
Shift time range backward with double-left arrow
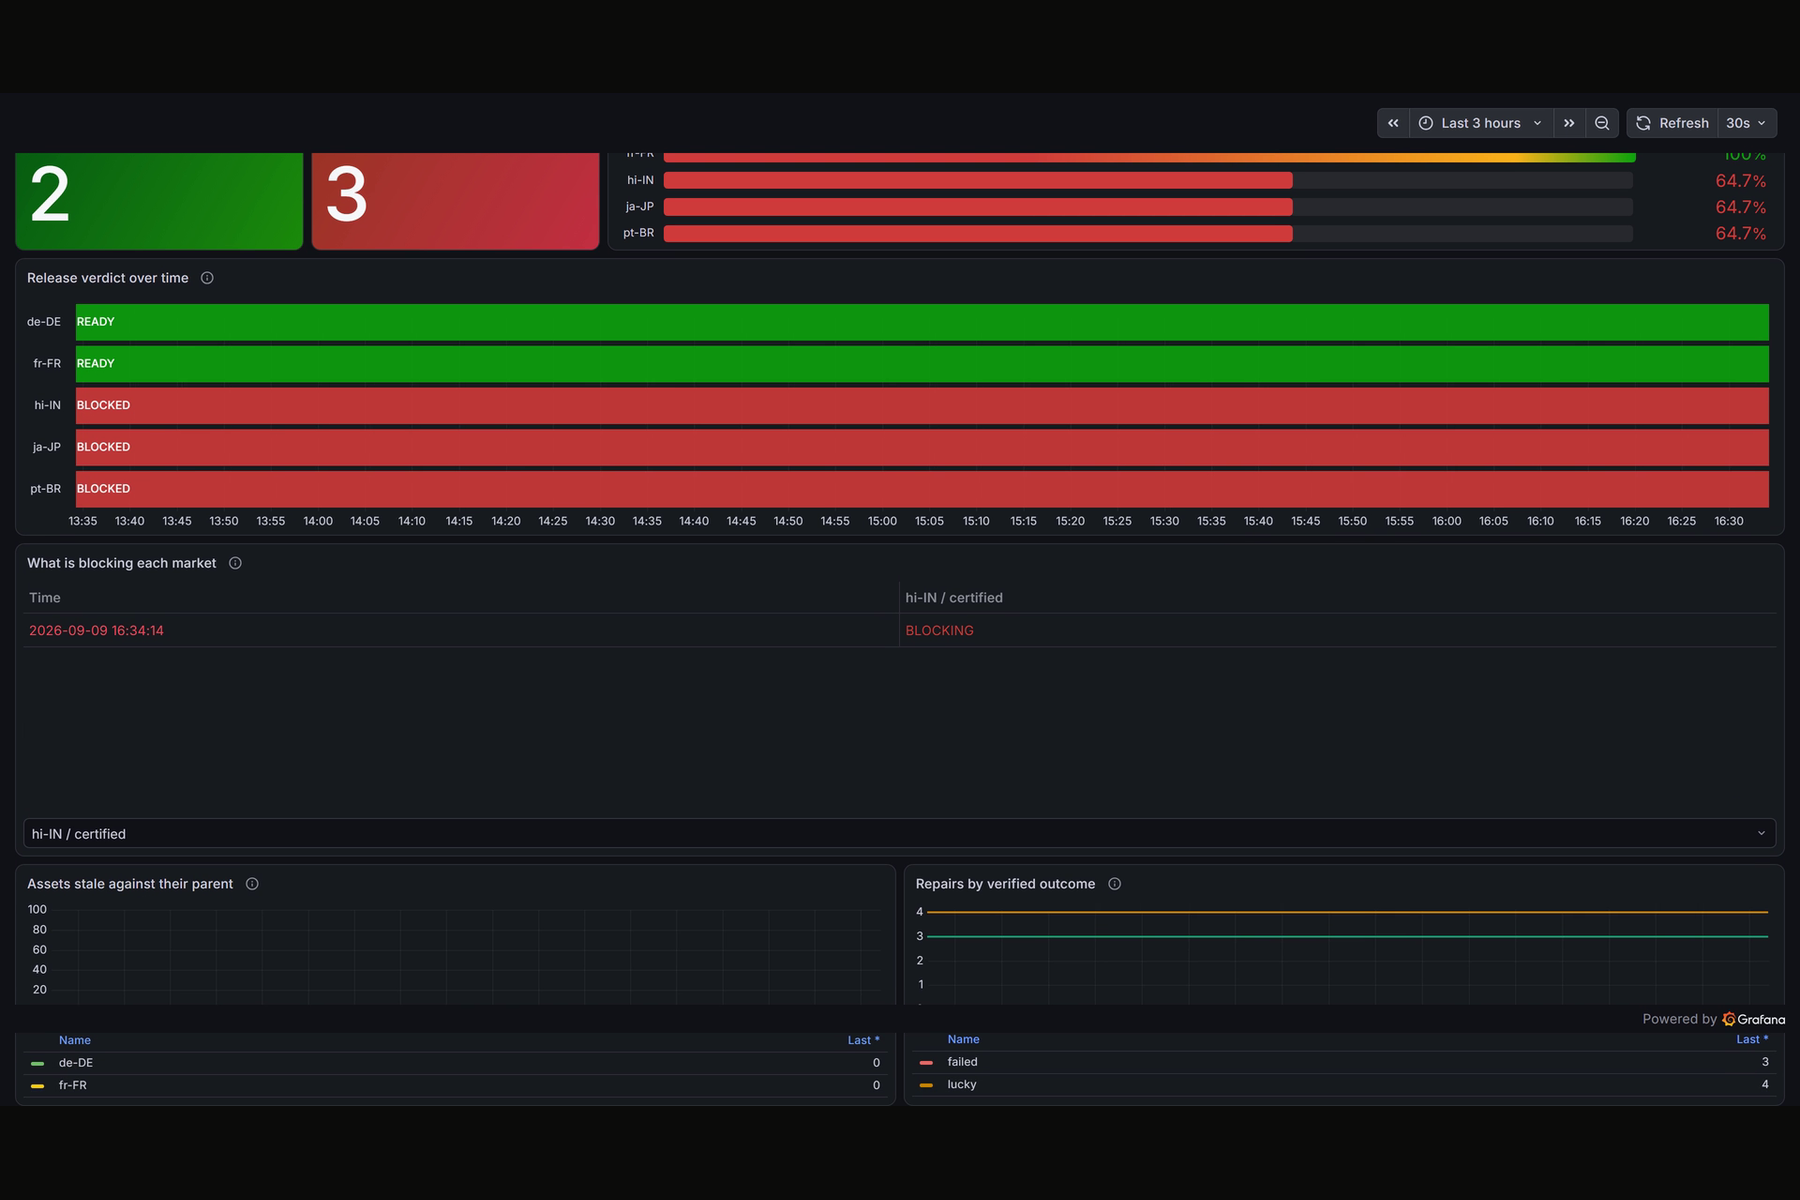(x=1393, y=123)
